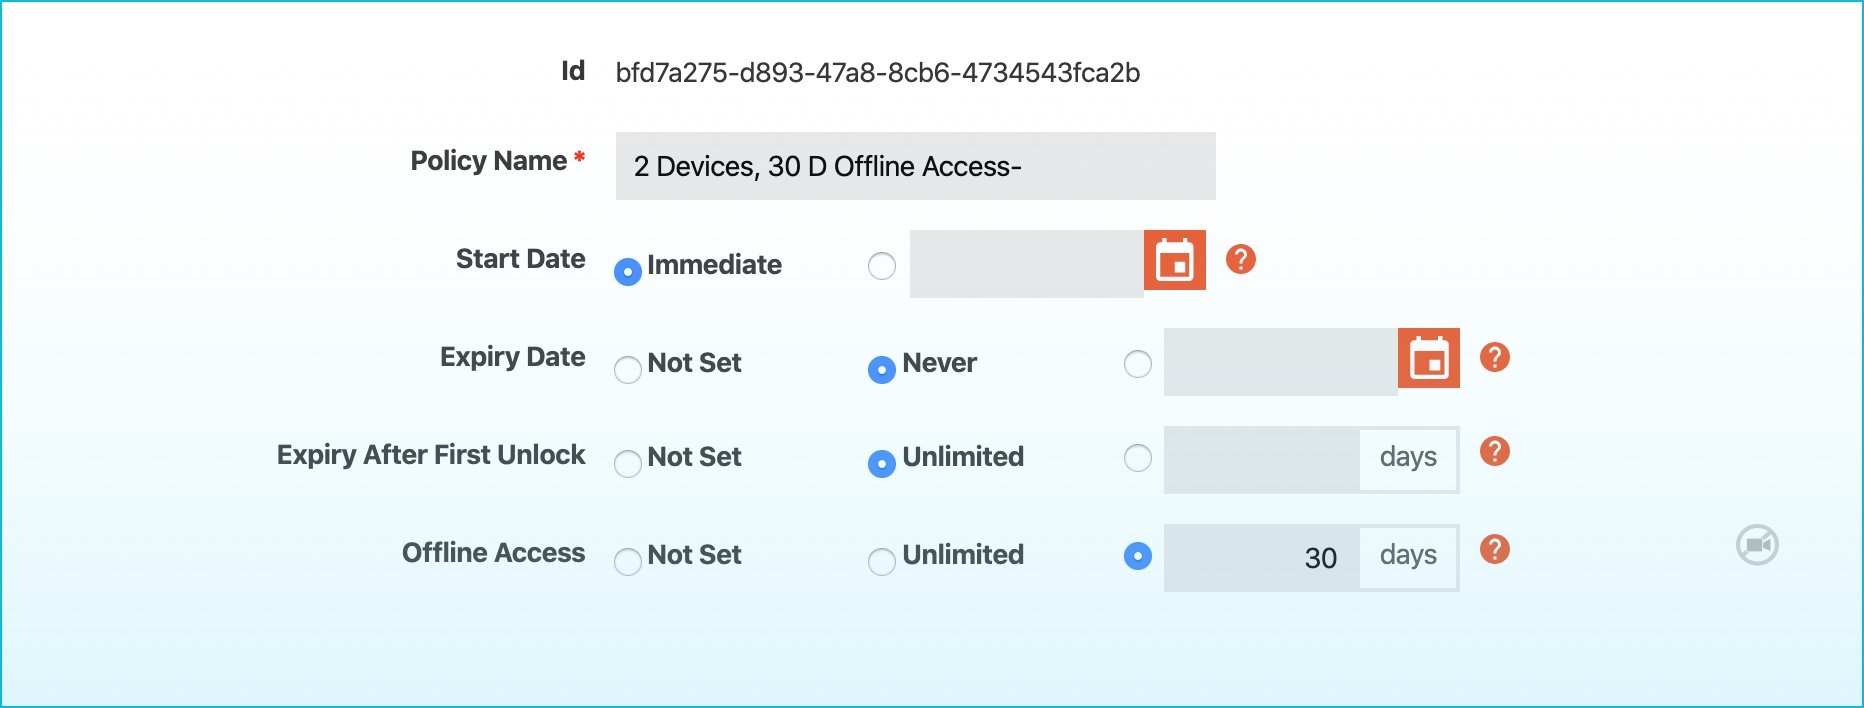The height and width of the screenshot is (708, 1864).
Task: Click the Offline Access help icon
Action: point(1493,548)
